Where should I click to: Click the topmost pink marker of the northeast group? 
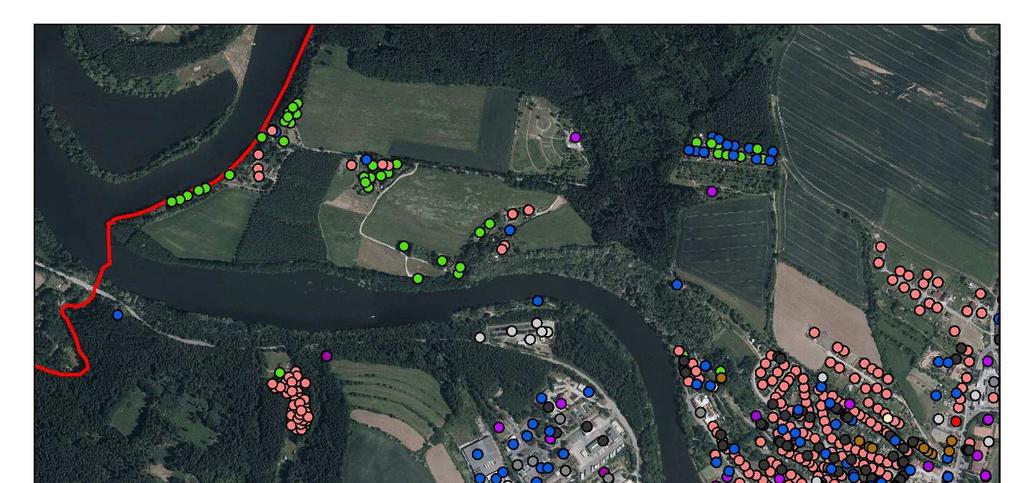(881, 247)
